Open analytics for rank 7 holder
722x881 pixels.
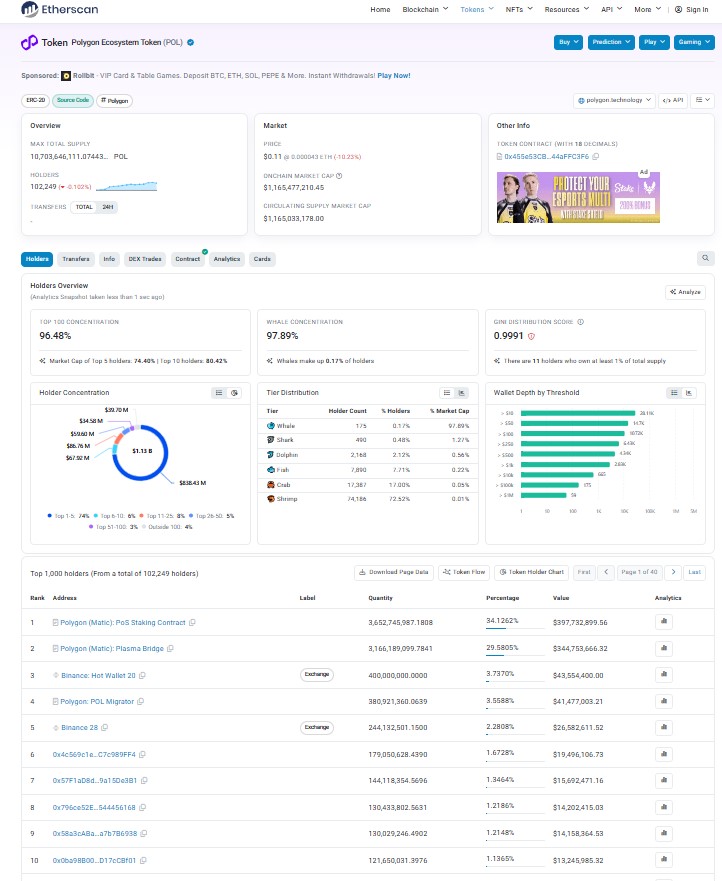(664, 780)
